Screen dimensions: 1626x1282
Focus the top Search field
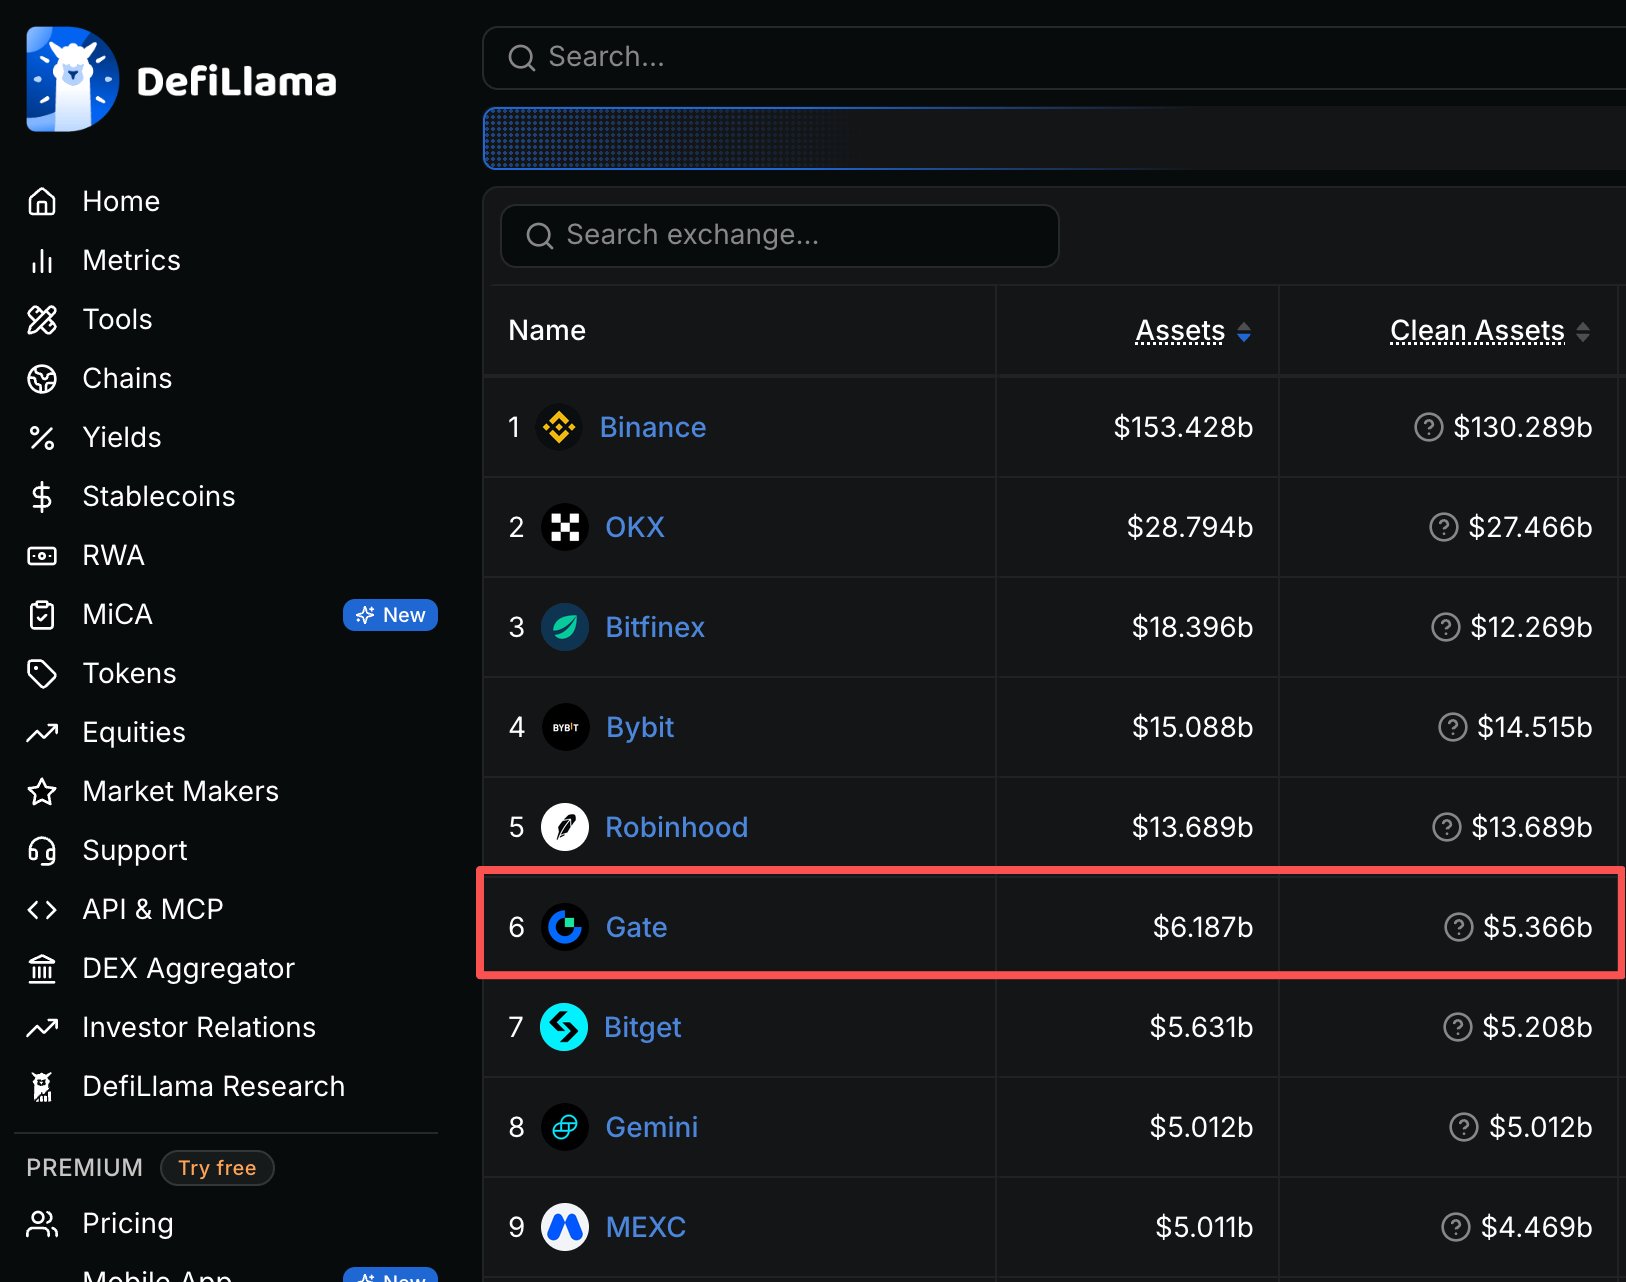pyautogui.click(x=1054, y=58)
